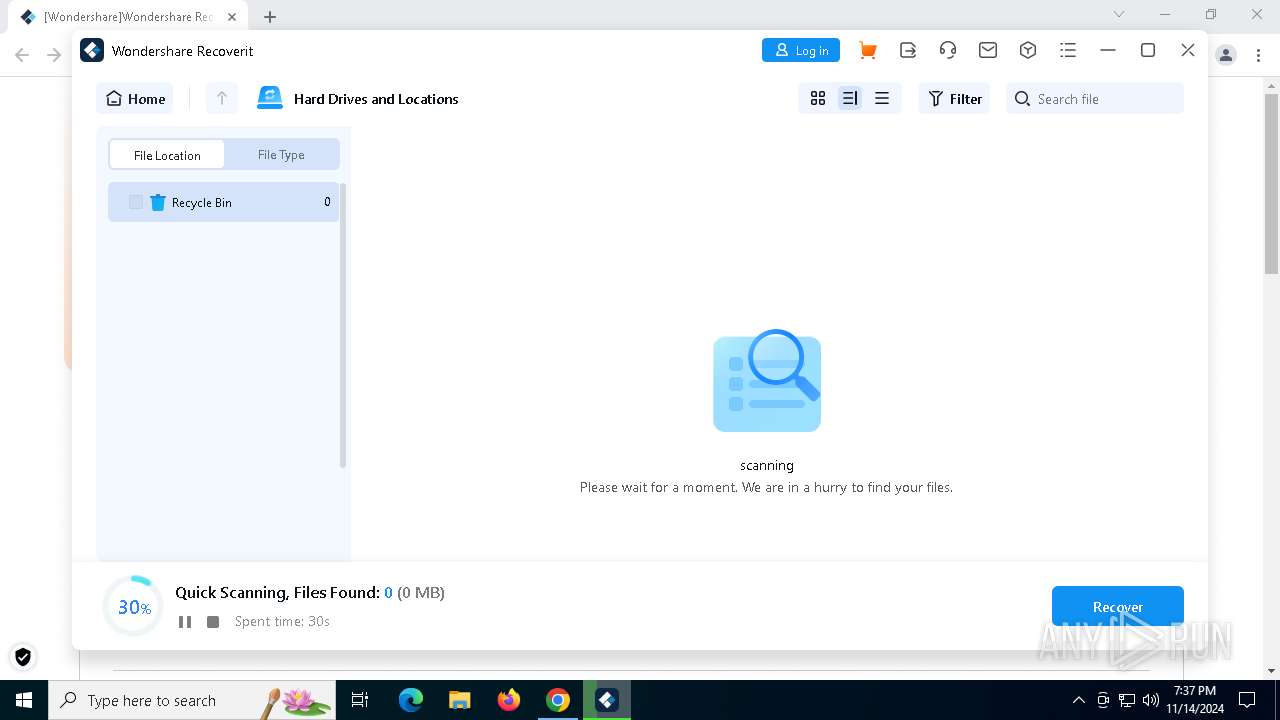Click the hexagon cube icon
This screenshot has width=1280, height=720.
[x=1028, y=50]
